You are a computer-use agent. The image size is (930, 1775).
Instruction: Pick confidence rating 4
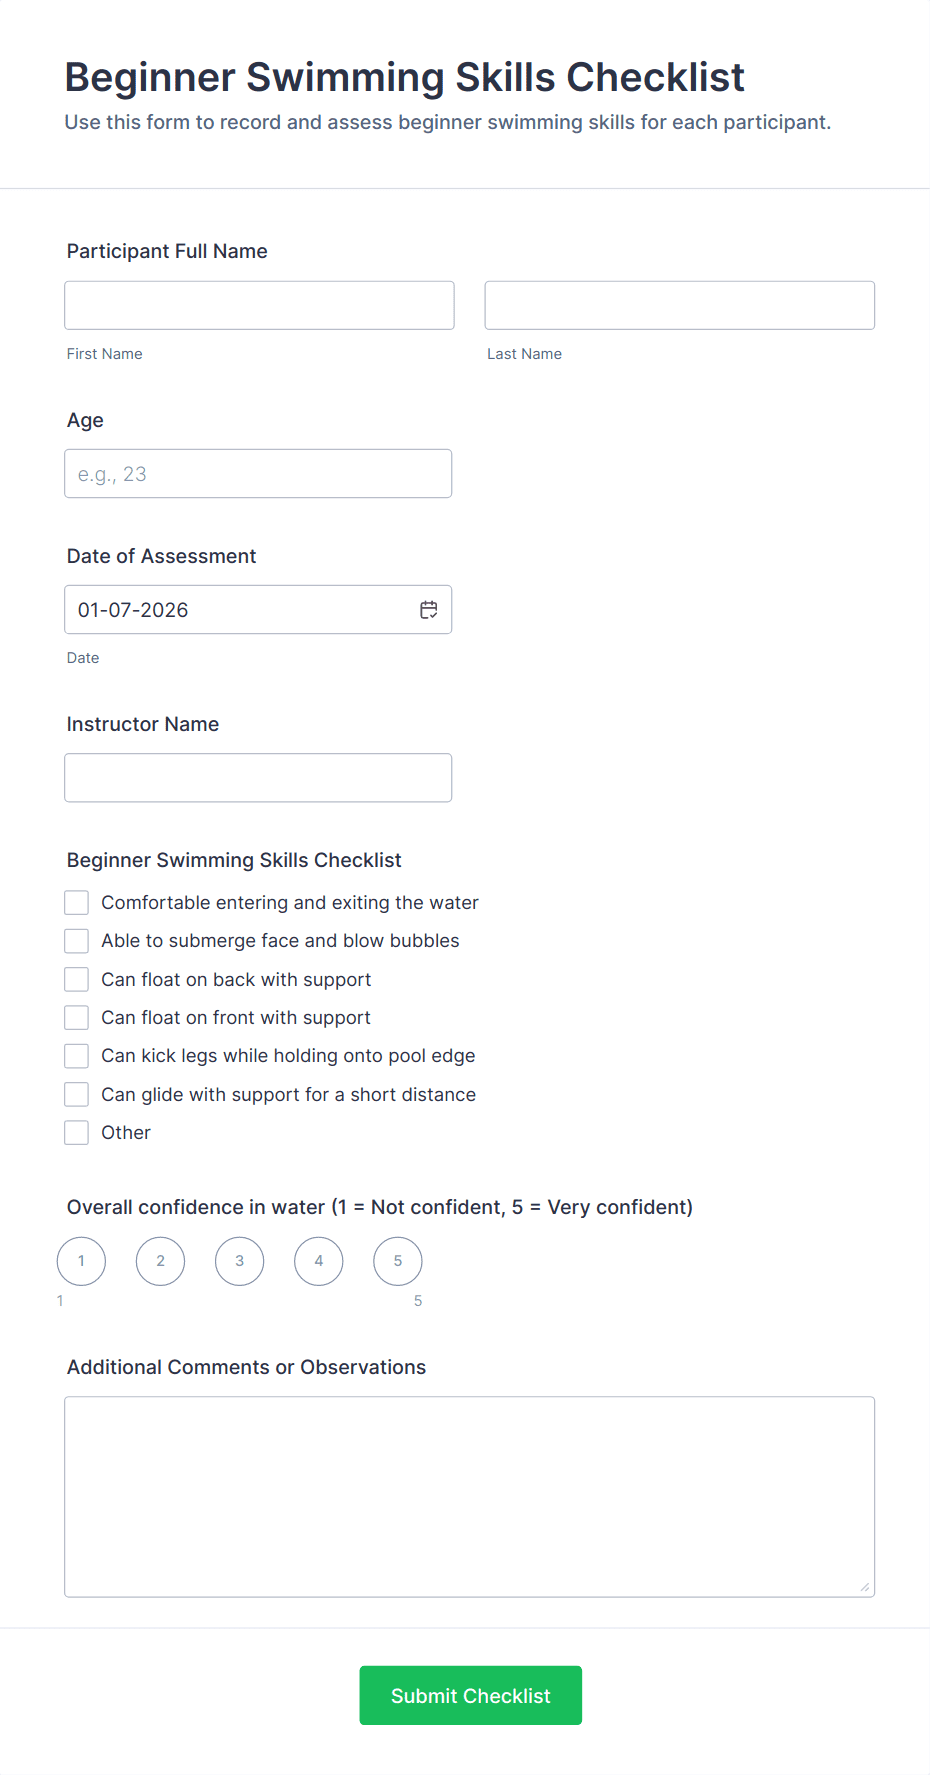[319, 1261]
